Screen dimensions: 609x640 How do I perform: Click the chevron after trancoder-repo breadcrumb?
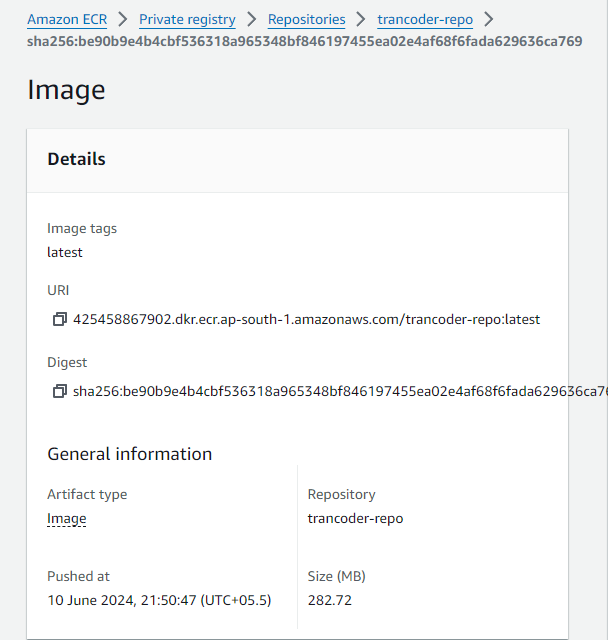coord(489,19)
